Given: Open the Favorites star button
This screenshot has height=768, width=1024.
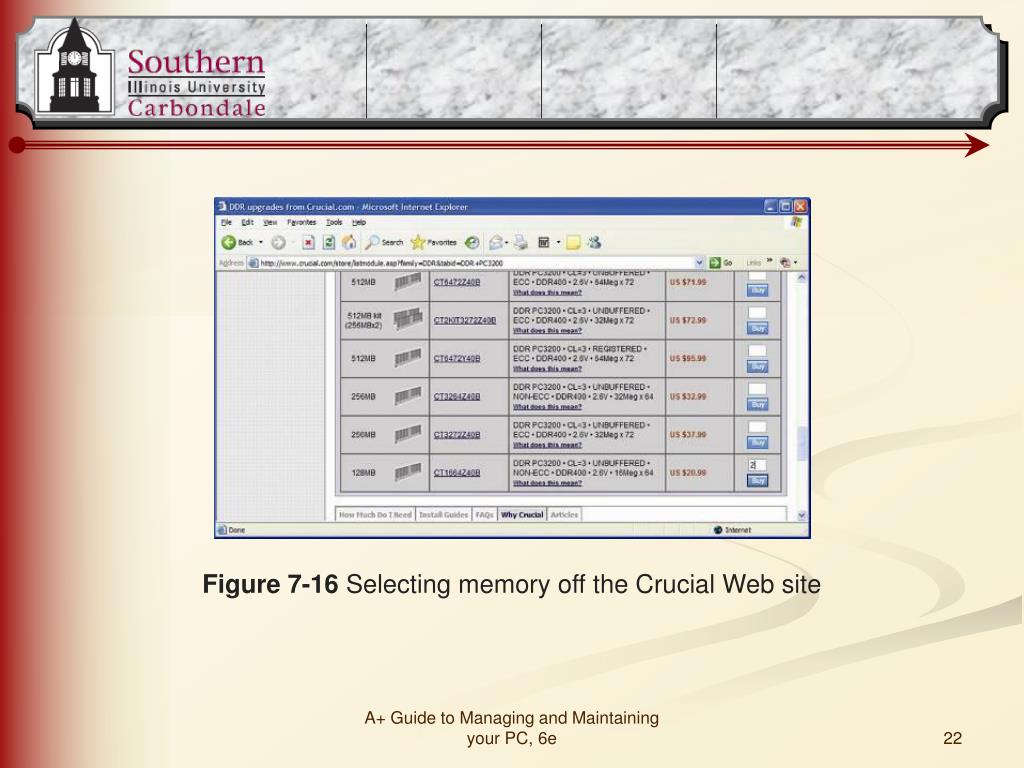Looking at the screenshot, I should [434, 242].
